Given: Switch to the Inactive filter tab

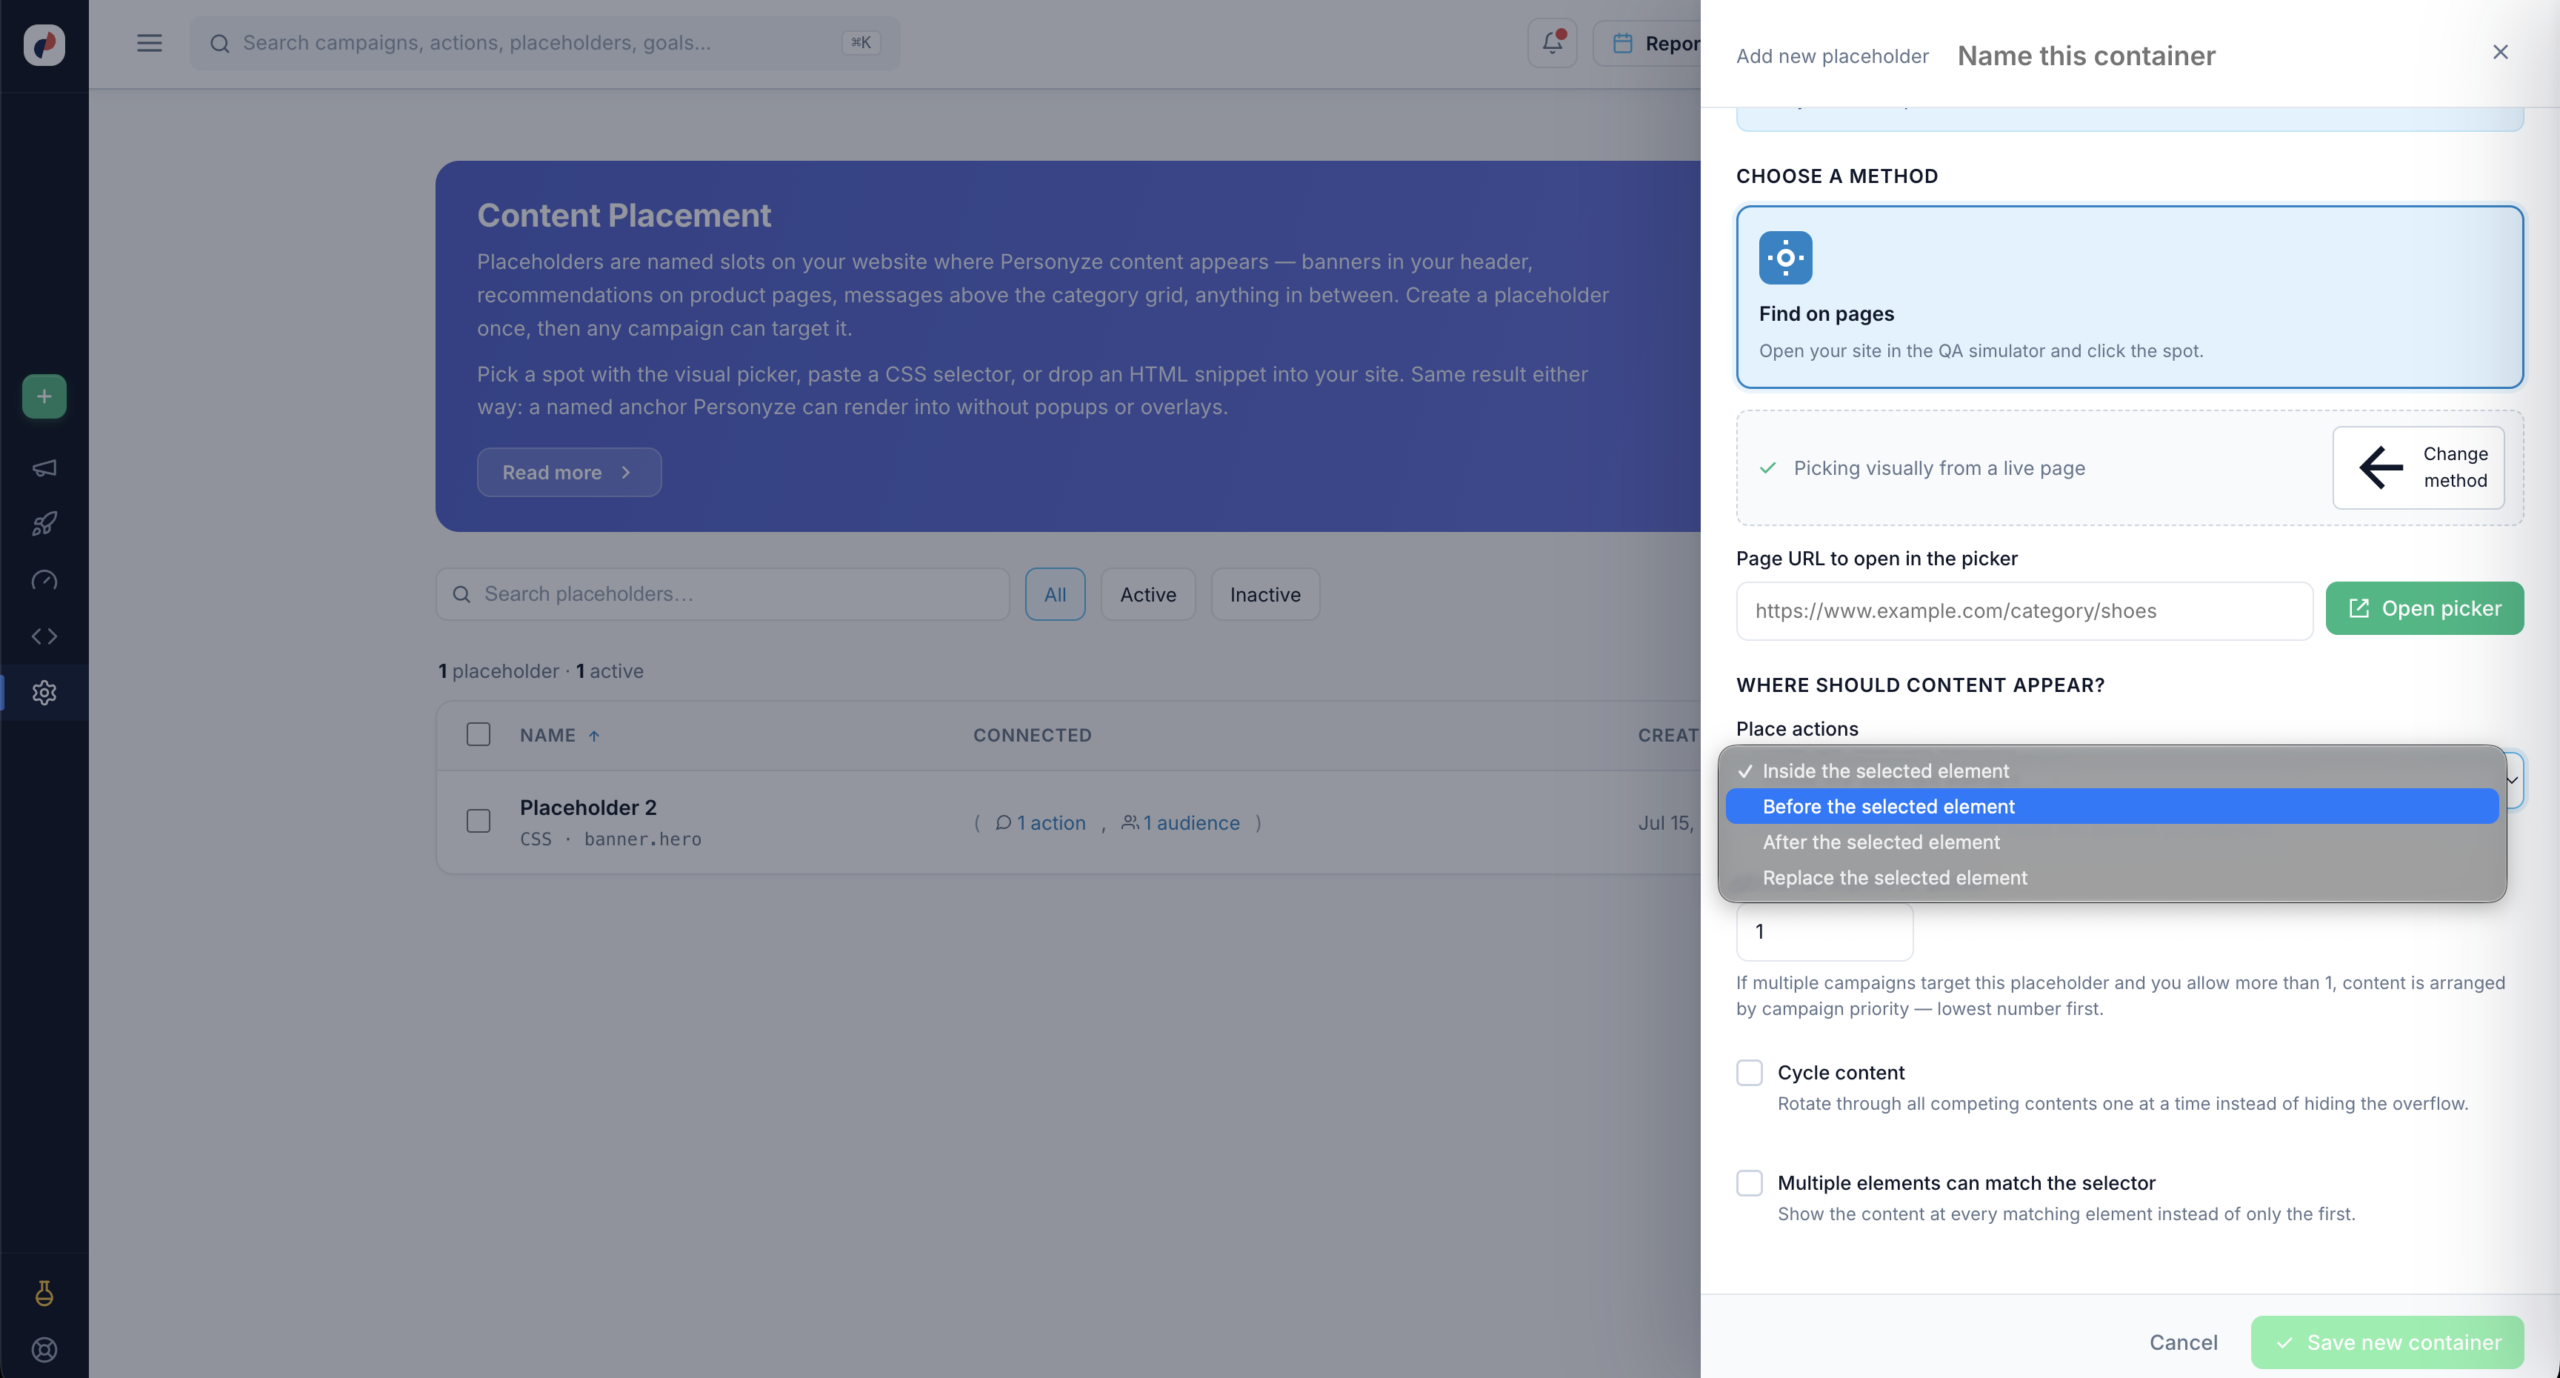Looking at the screenshot, I should (1265, 594).
